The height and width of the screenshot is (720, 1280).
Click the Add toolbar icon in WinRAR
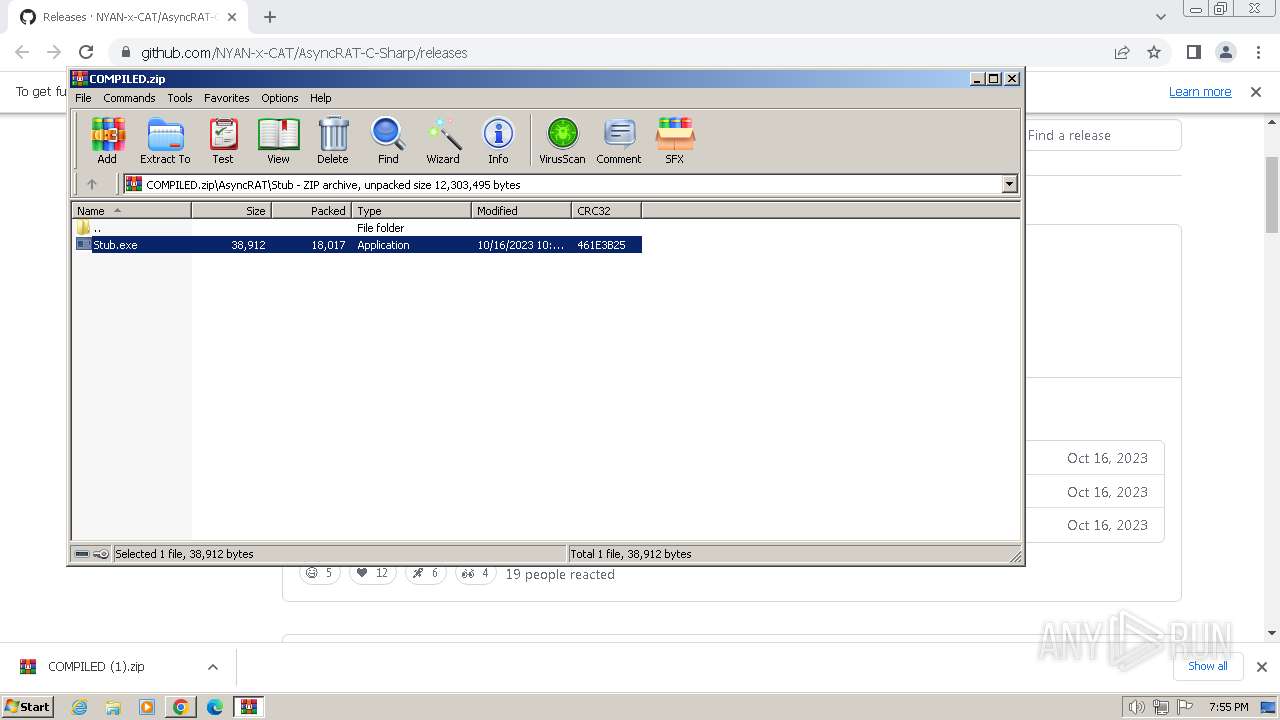pos(107,140)
